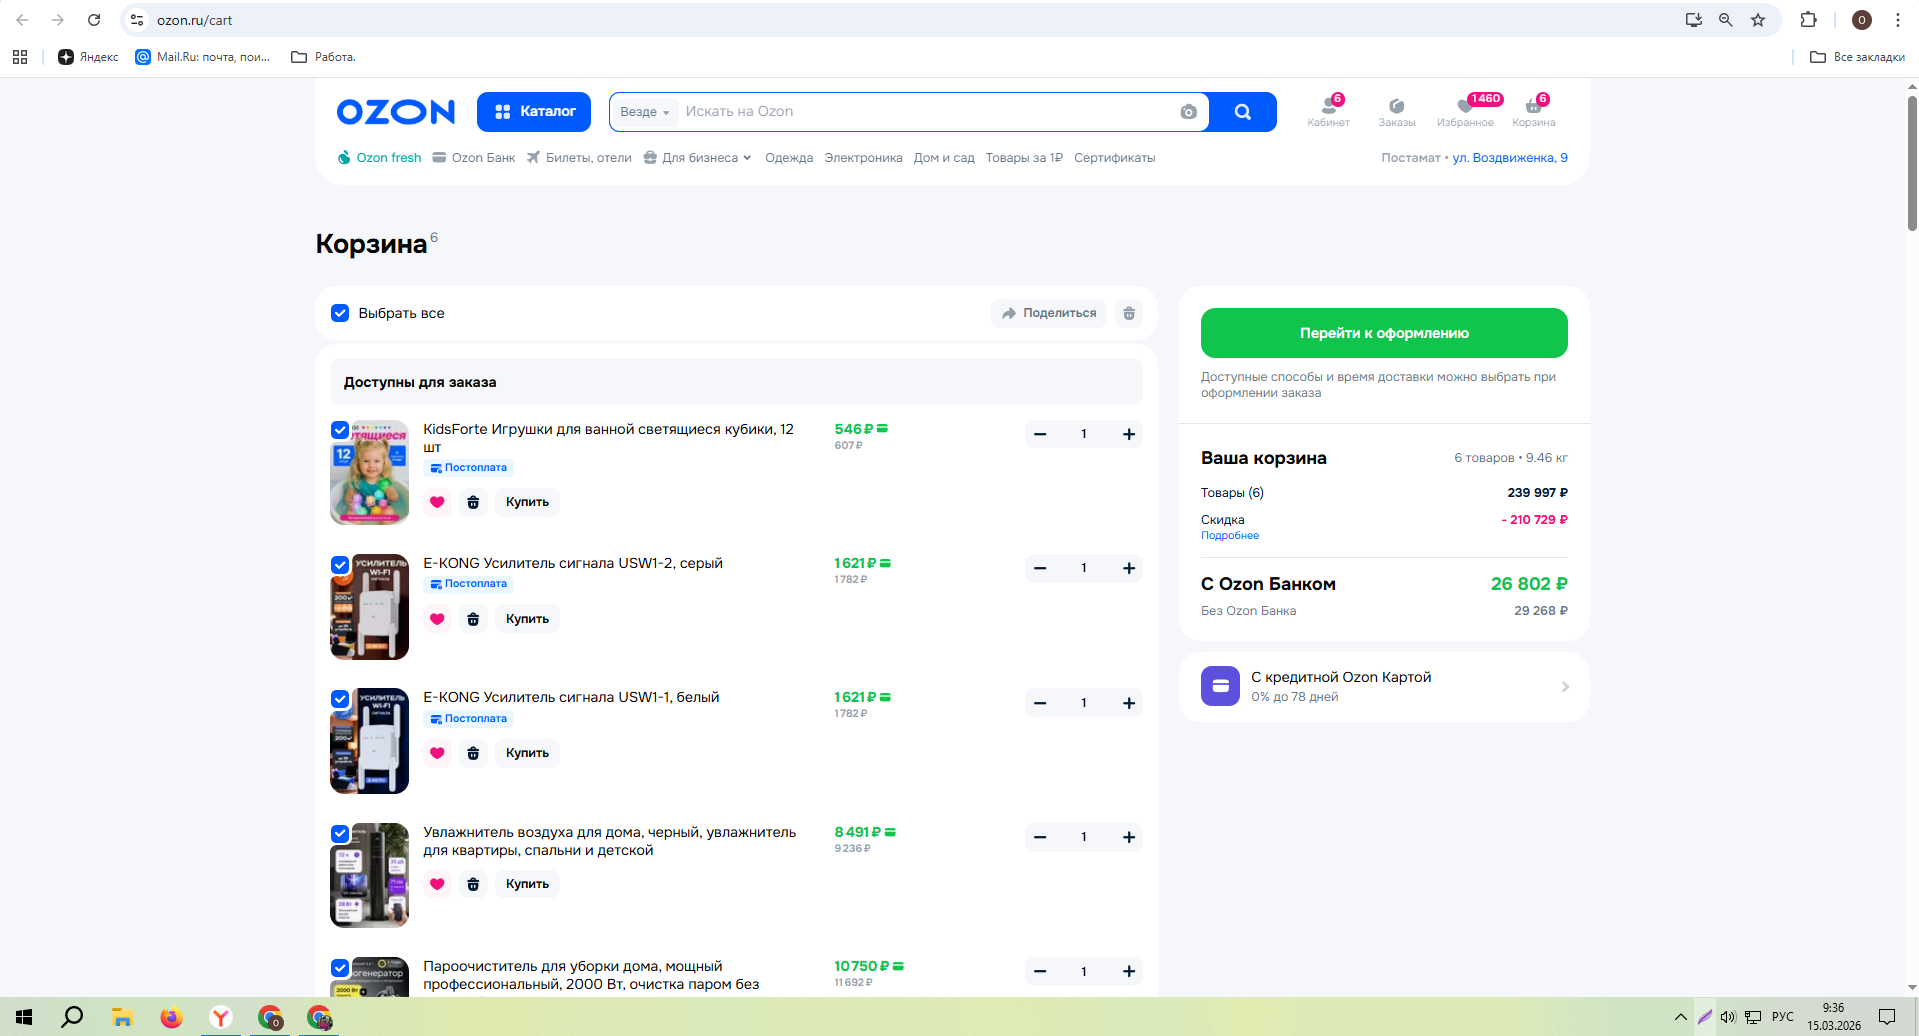
Task: Delete selected items with top trash icon
Action: pyautogui.click(x=1129, y=313)
